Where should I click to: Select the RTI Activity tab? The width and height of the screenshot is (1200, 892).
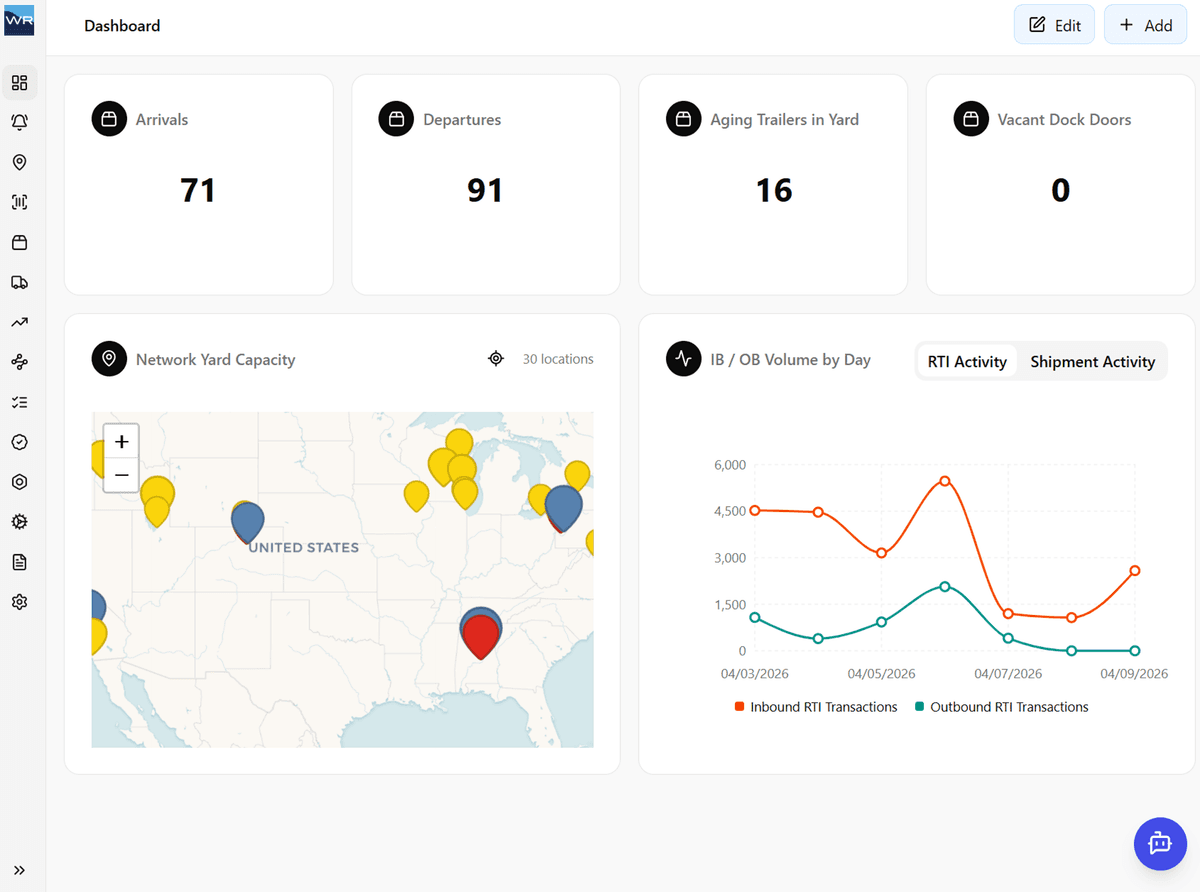[x=967, y=361]
